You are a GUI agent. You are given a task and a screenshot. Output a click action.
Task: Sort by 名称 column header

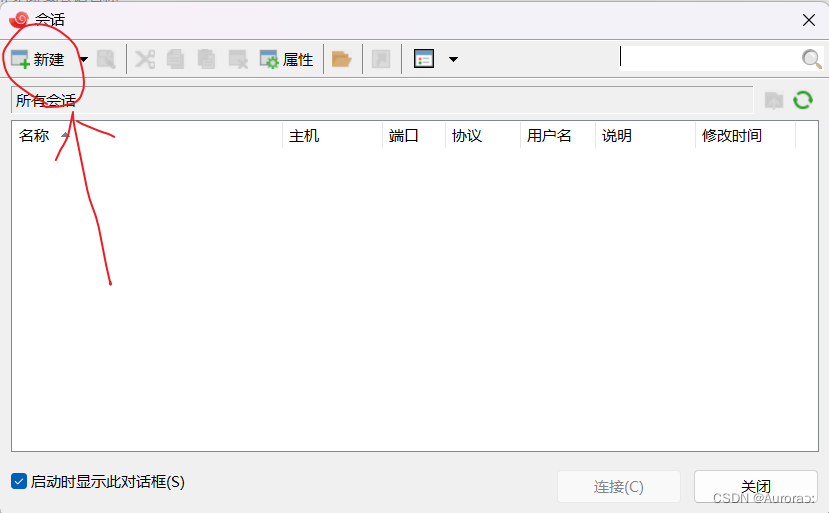pos(147,135)
